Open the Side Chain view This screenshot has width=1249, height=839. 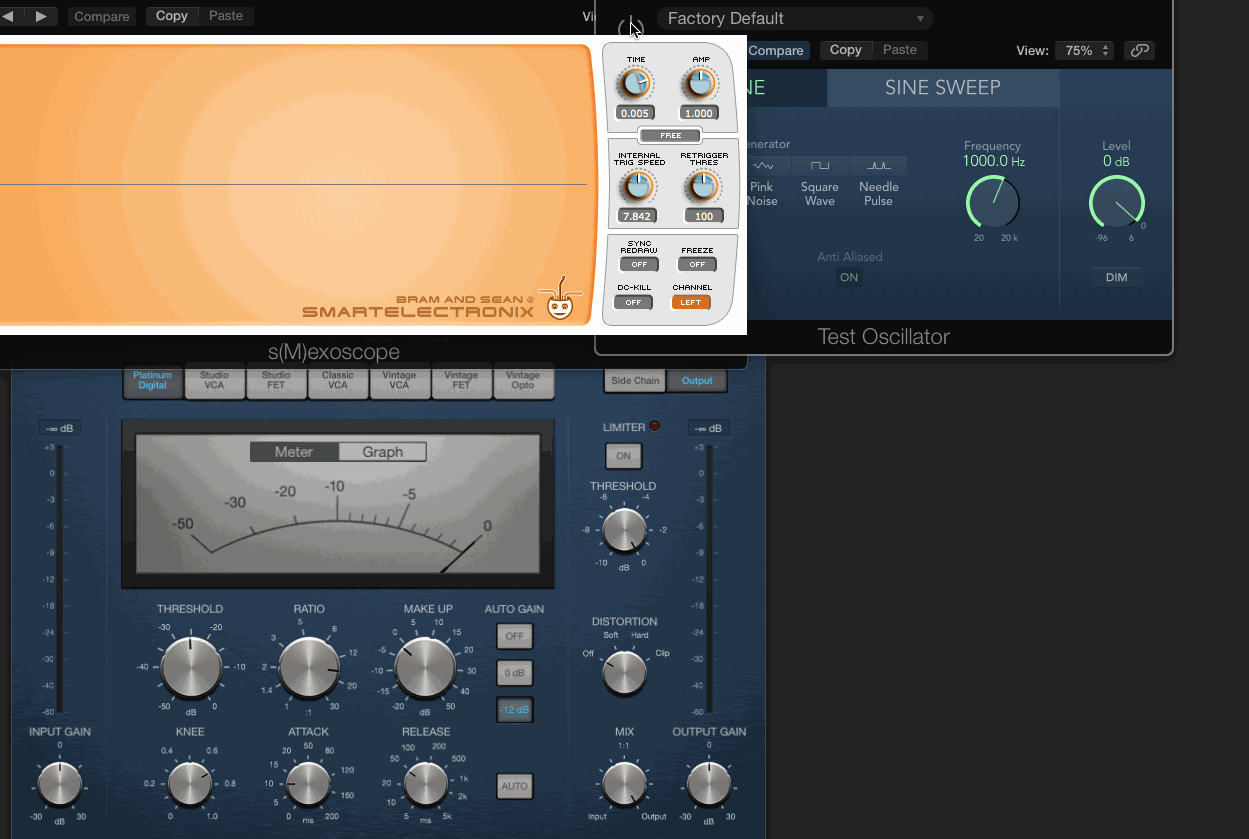point(635,381)
